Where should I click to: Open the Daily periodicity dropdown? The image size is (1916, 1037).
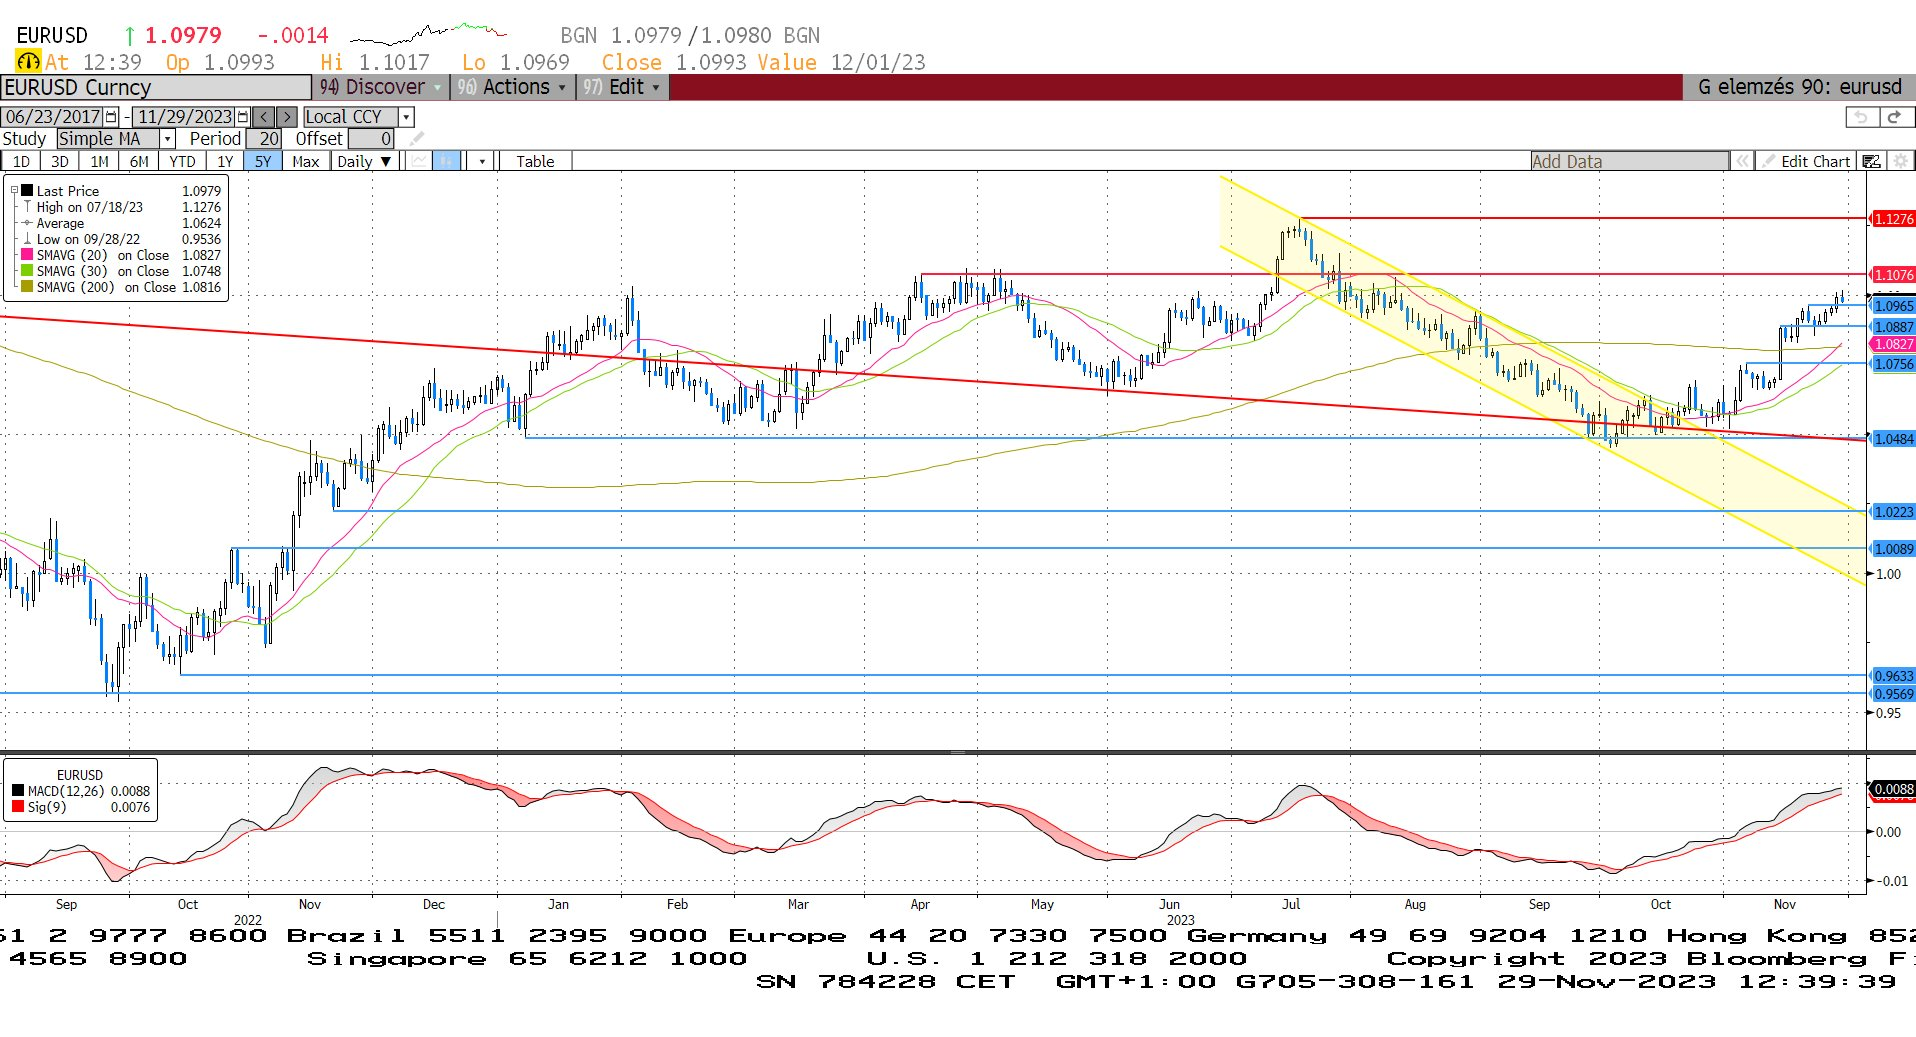[x=365, y=161]
